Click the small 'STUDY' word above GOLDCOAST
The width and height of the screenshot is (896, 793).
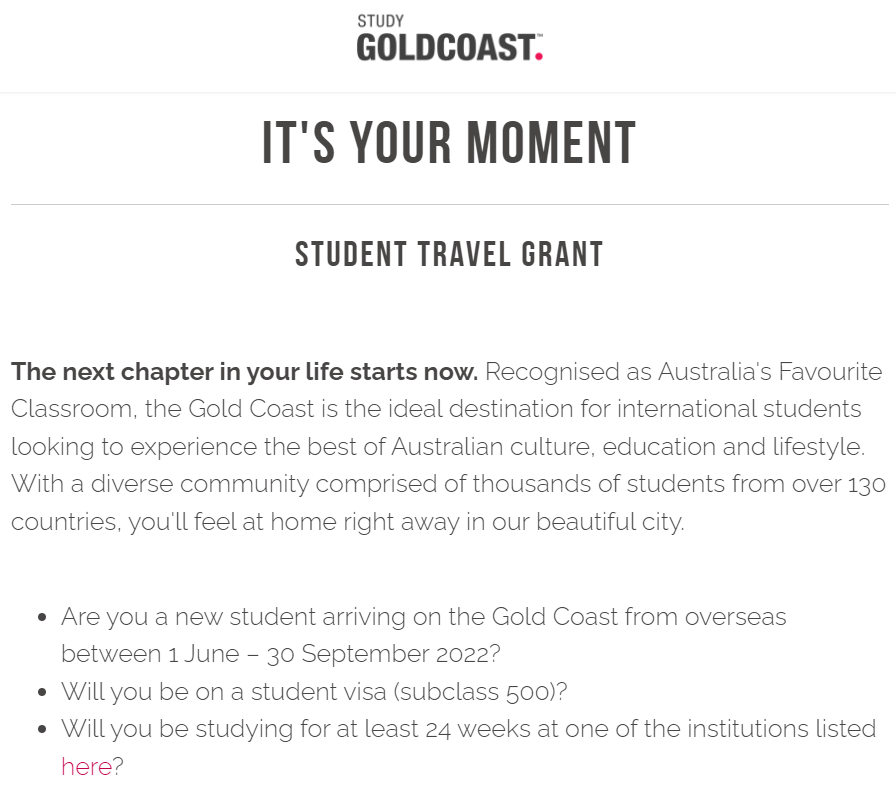pyautogui.click(x=380, y=21)
